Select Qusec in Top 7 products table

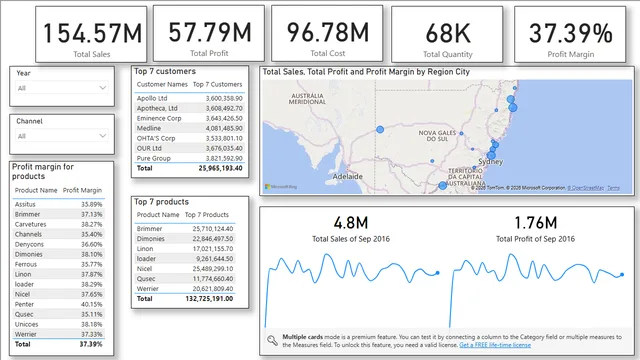pyautogui.click(x=185, y=279)
